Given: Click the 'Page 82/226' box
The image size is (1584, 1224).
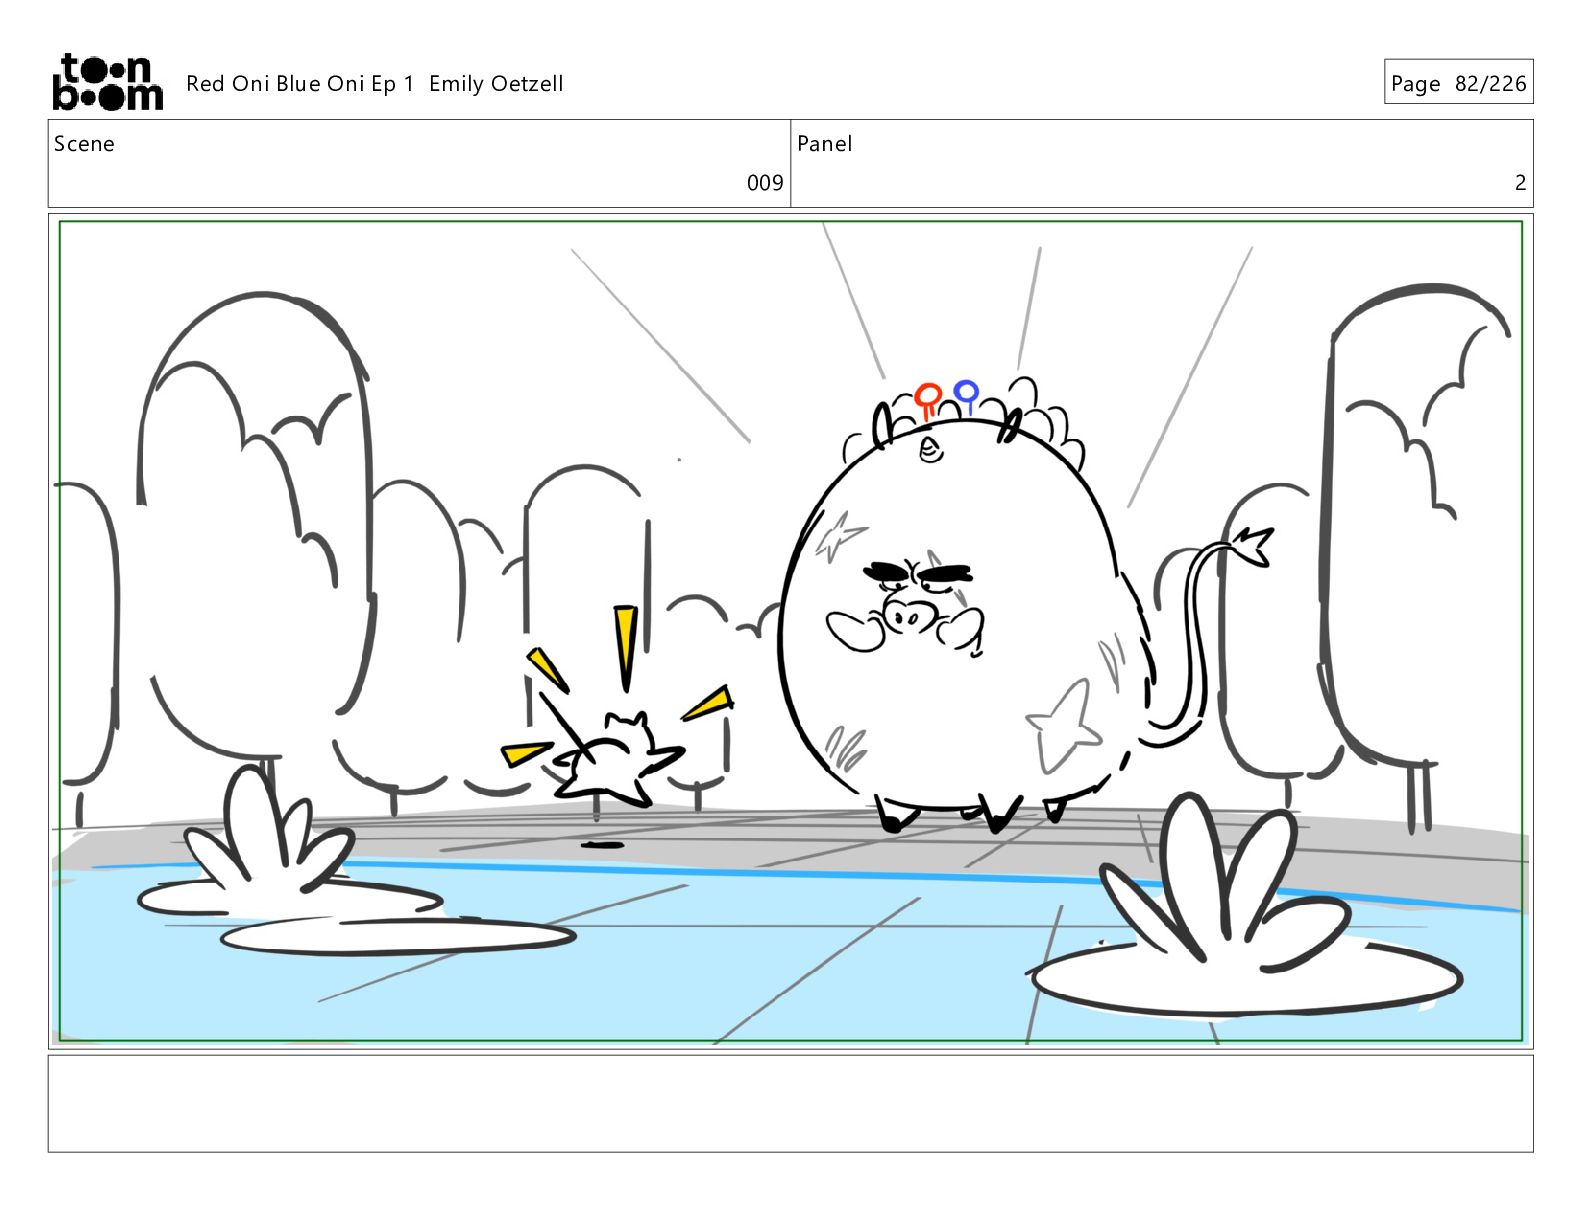Looking at the screenshot, I should pyautogui.click(x=1458, y=82).
